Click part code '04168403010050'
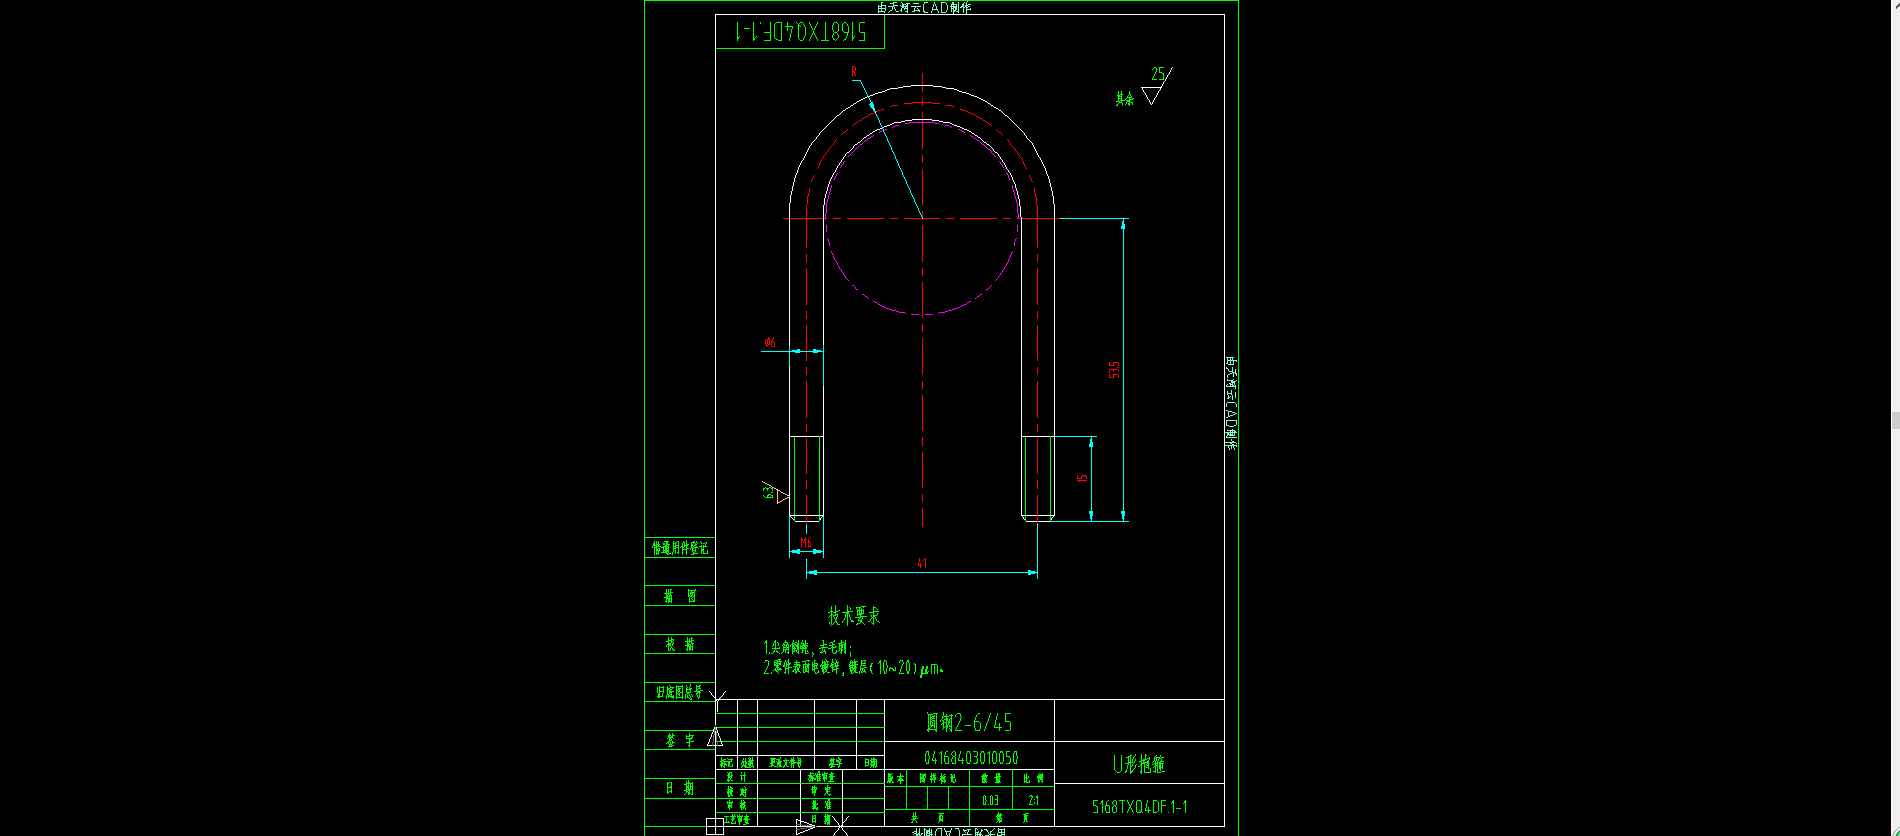The height and width of the screenshot is (836, 1900). pyautogui.click(x=971, y=758)
